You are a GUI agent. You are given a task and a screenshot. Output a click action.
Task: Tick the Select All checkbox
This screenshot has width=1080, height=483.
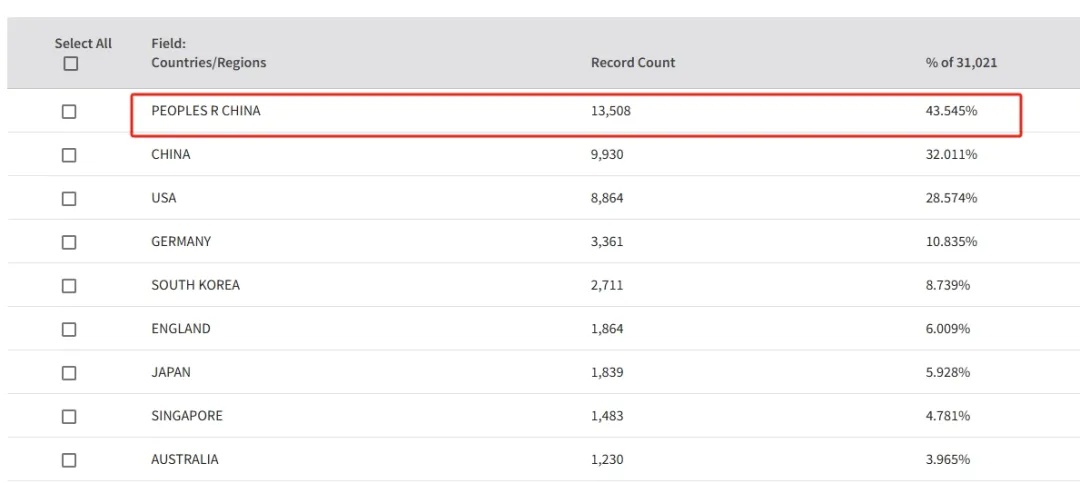[x=70, y=63]
